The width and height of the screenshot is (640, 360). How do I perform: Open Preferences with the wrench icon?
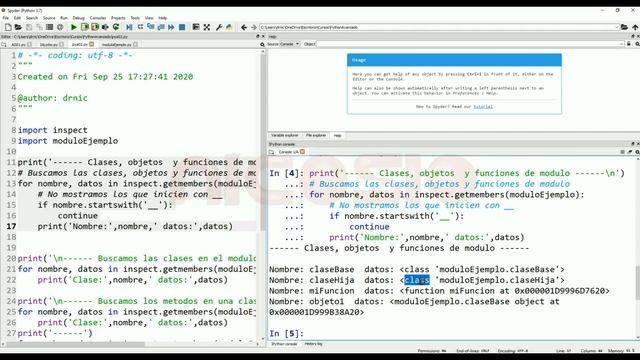click(x=219, y=27)
